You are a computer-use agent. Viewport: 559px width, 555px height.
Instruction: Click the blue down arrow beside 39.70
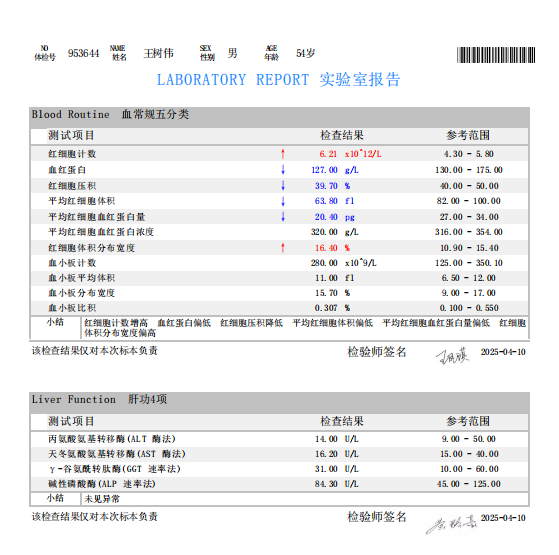(283, 185)
